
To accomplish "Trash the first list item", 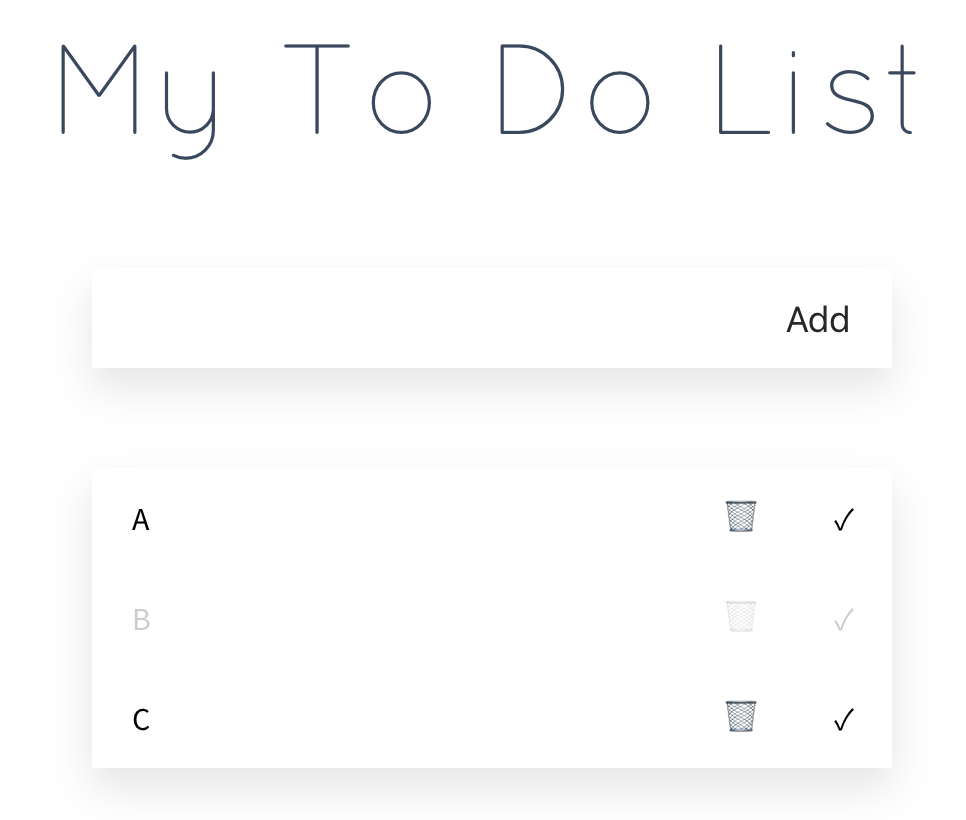I will pos(741,517).
